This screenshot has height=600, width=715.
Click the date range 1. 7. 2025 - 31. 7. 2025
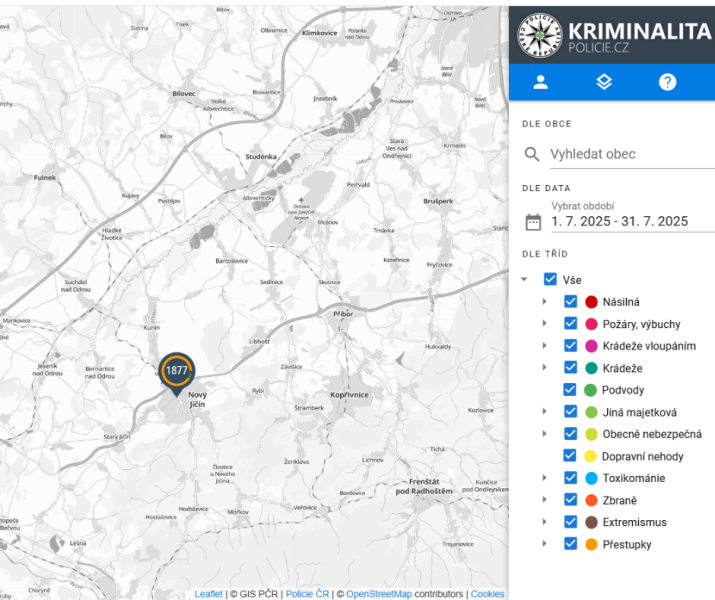click(x=619, y=222)
